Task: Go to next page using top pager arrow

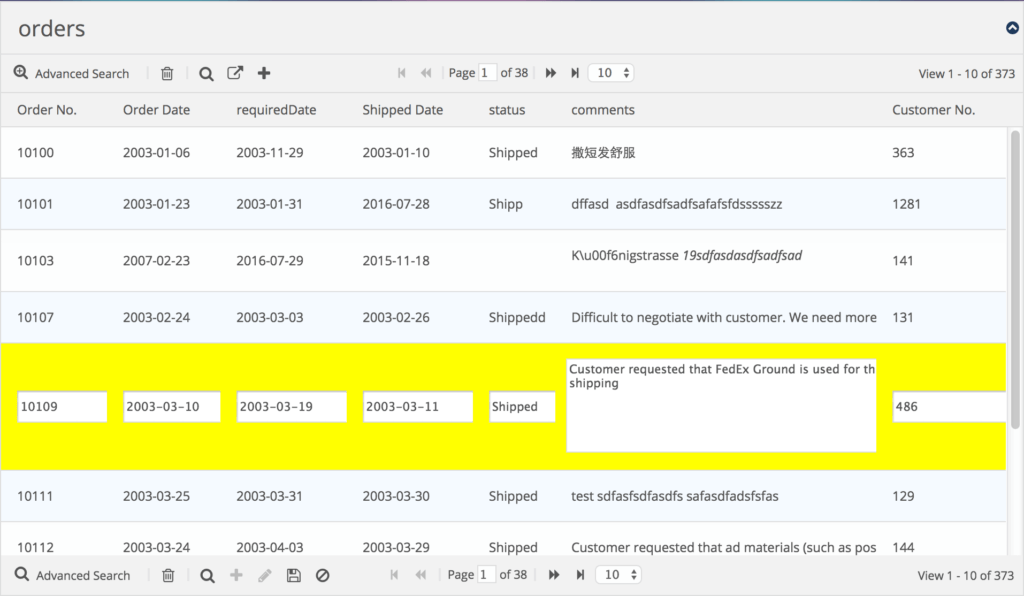Action: pyautogui.click(x=551, y=73)
